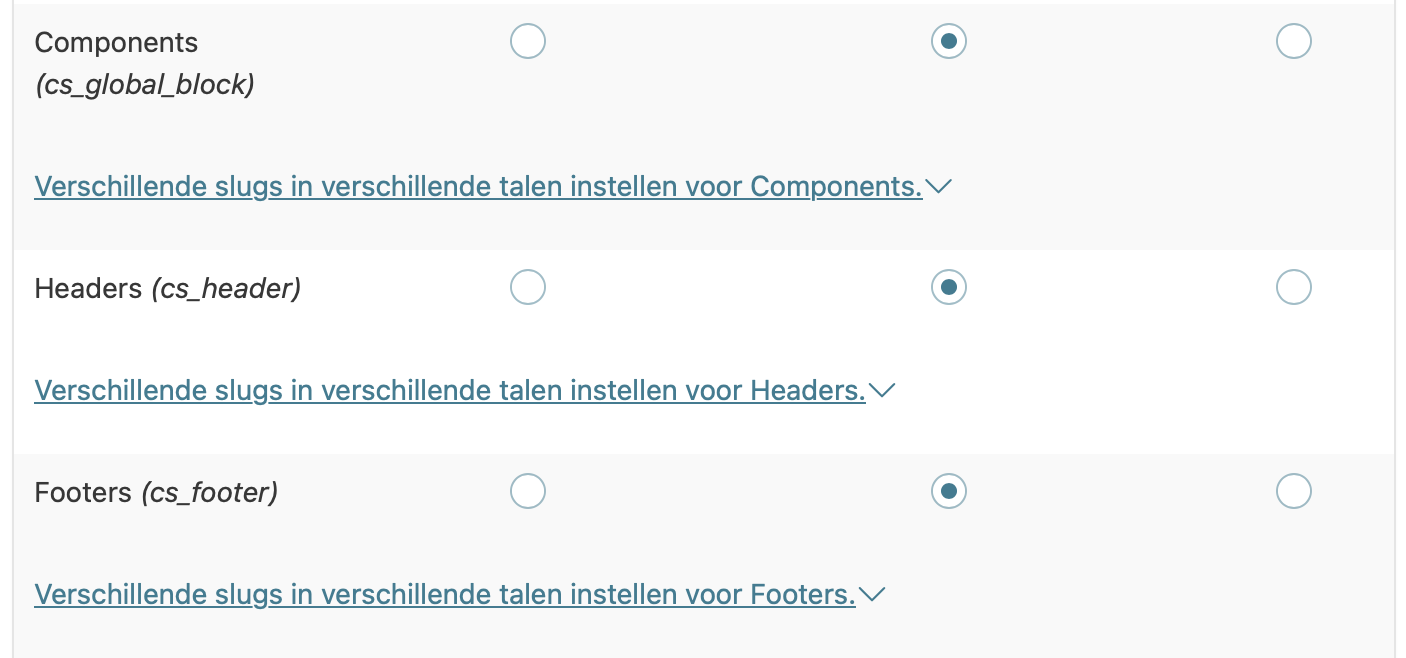Viewport: 1406px width, 658px height.
Task: Click the (cs_global_block) slug text
Action: point(145,85)
